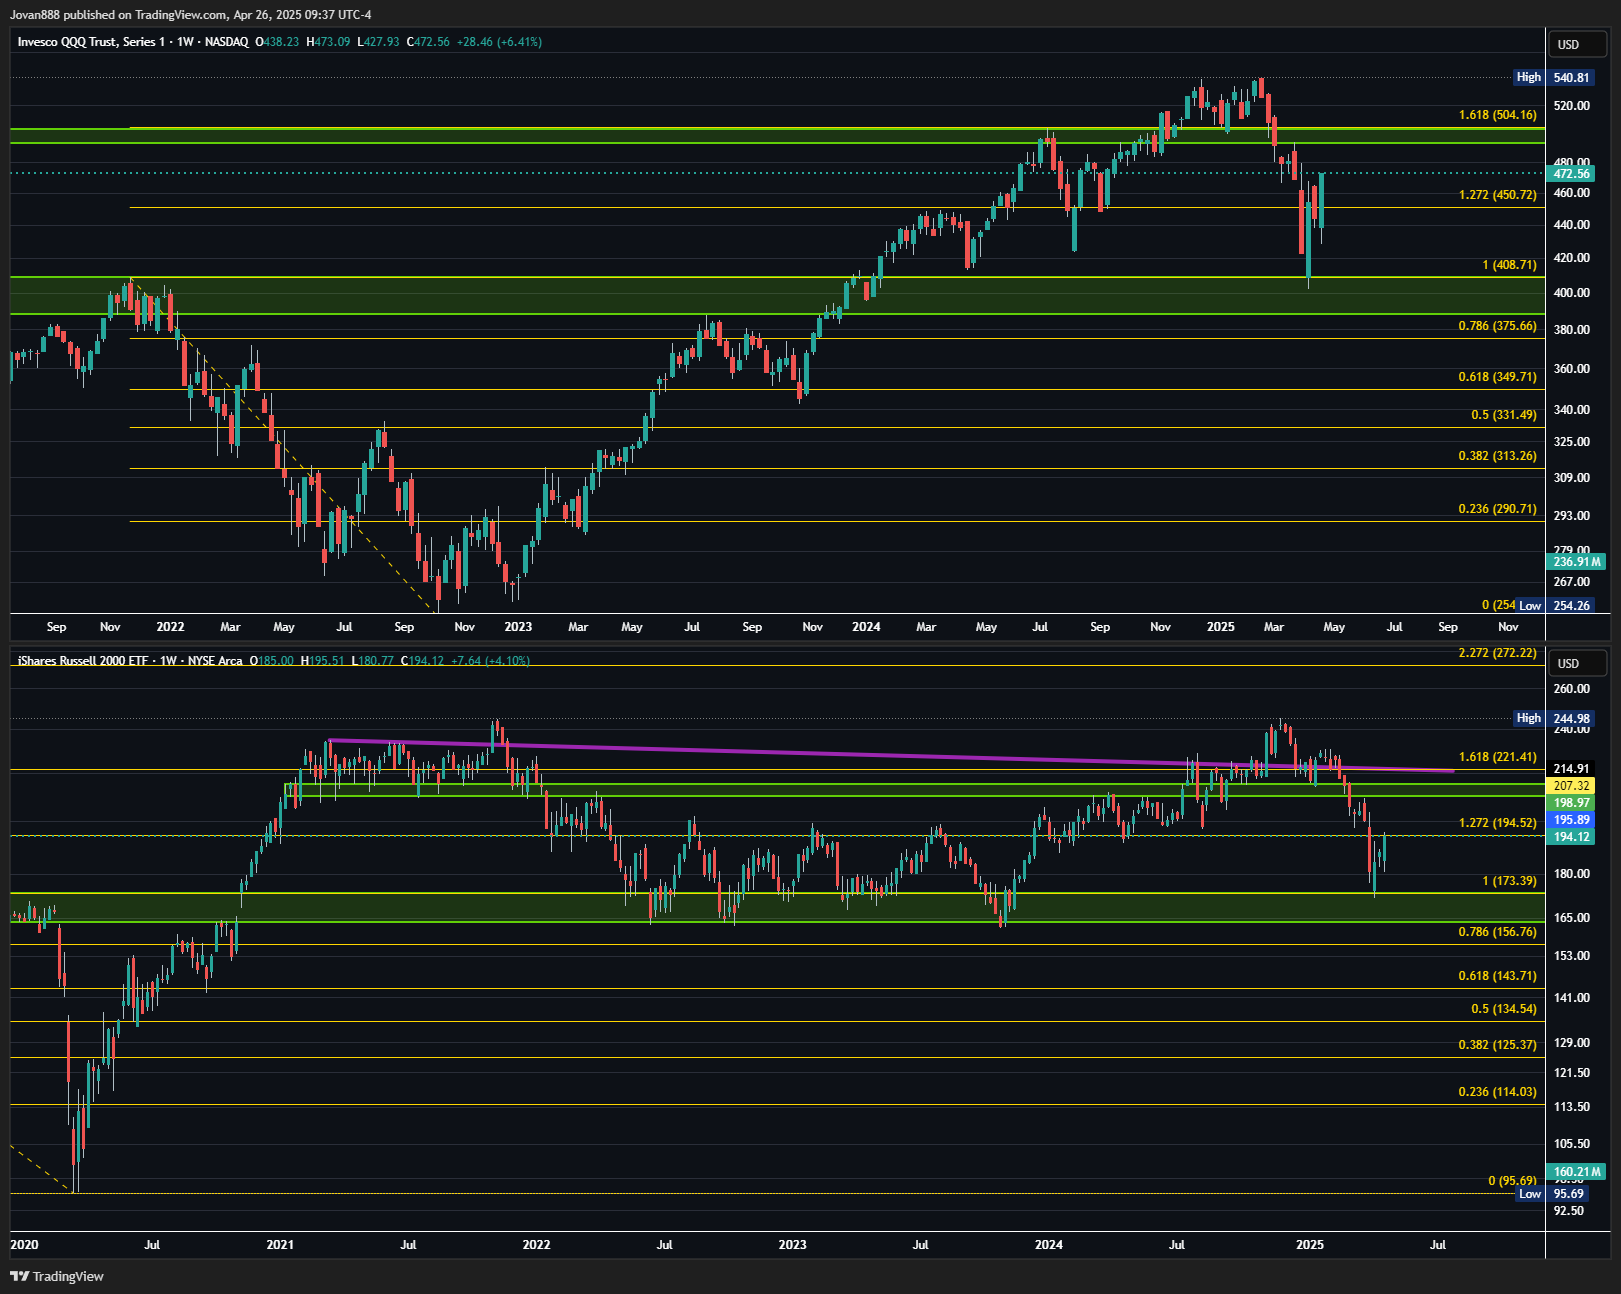Select the 194.12 current price label
The image size is (1621, 1294).
click(x=1572, y=837)
